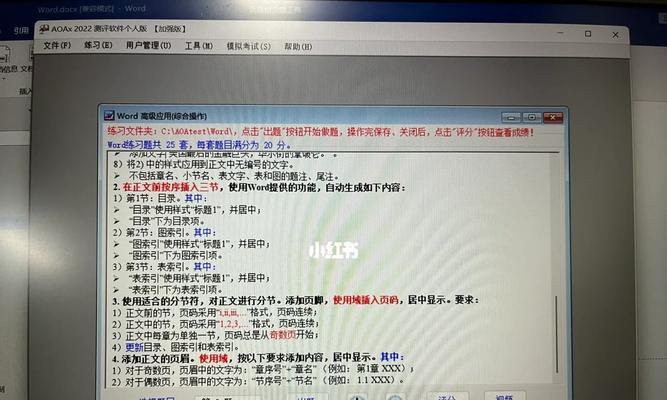Click the line '4. 添加正文的页眉'
The width and height of the screenshot is (667, 400).
click(258, 358)
